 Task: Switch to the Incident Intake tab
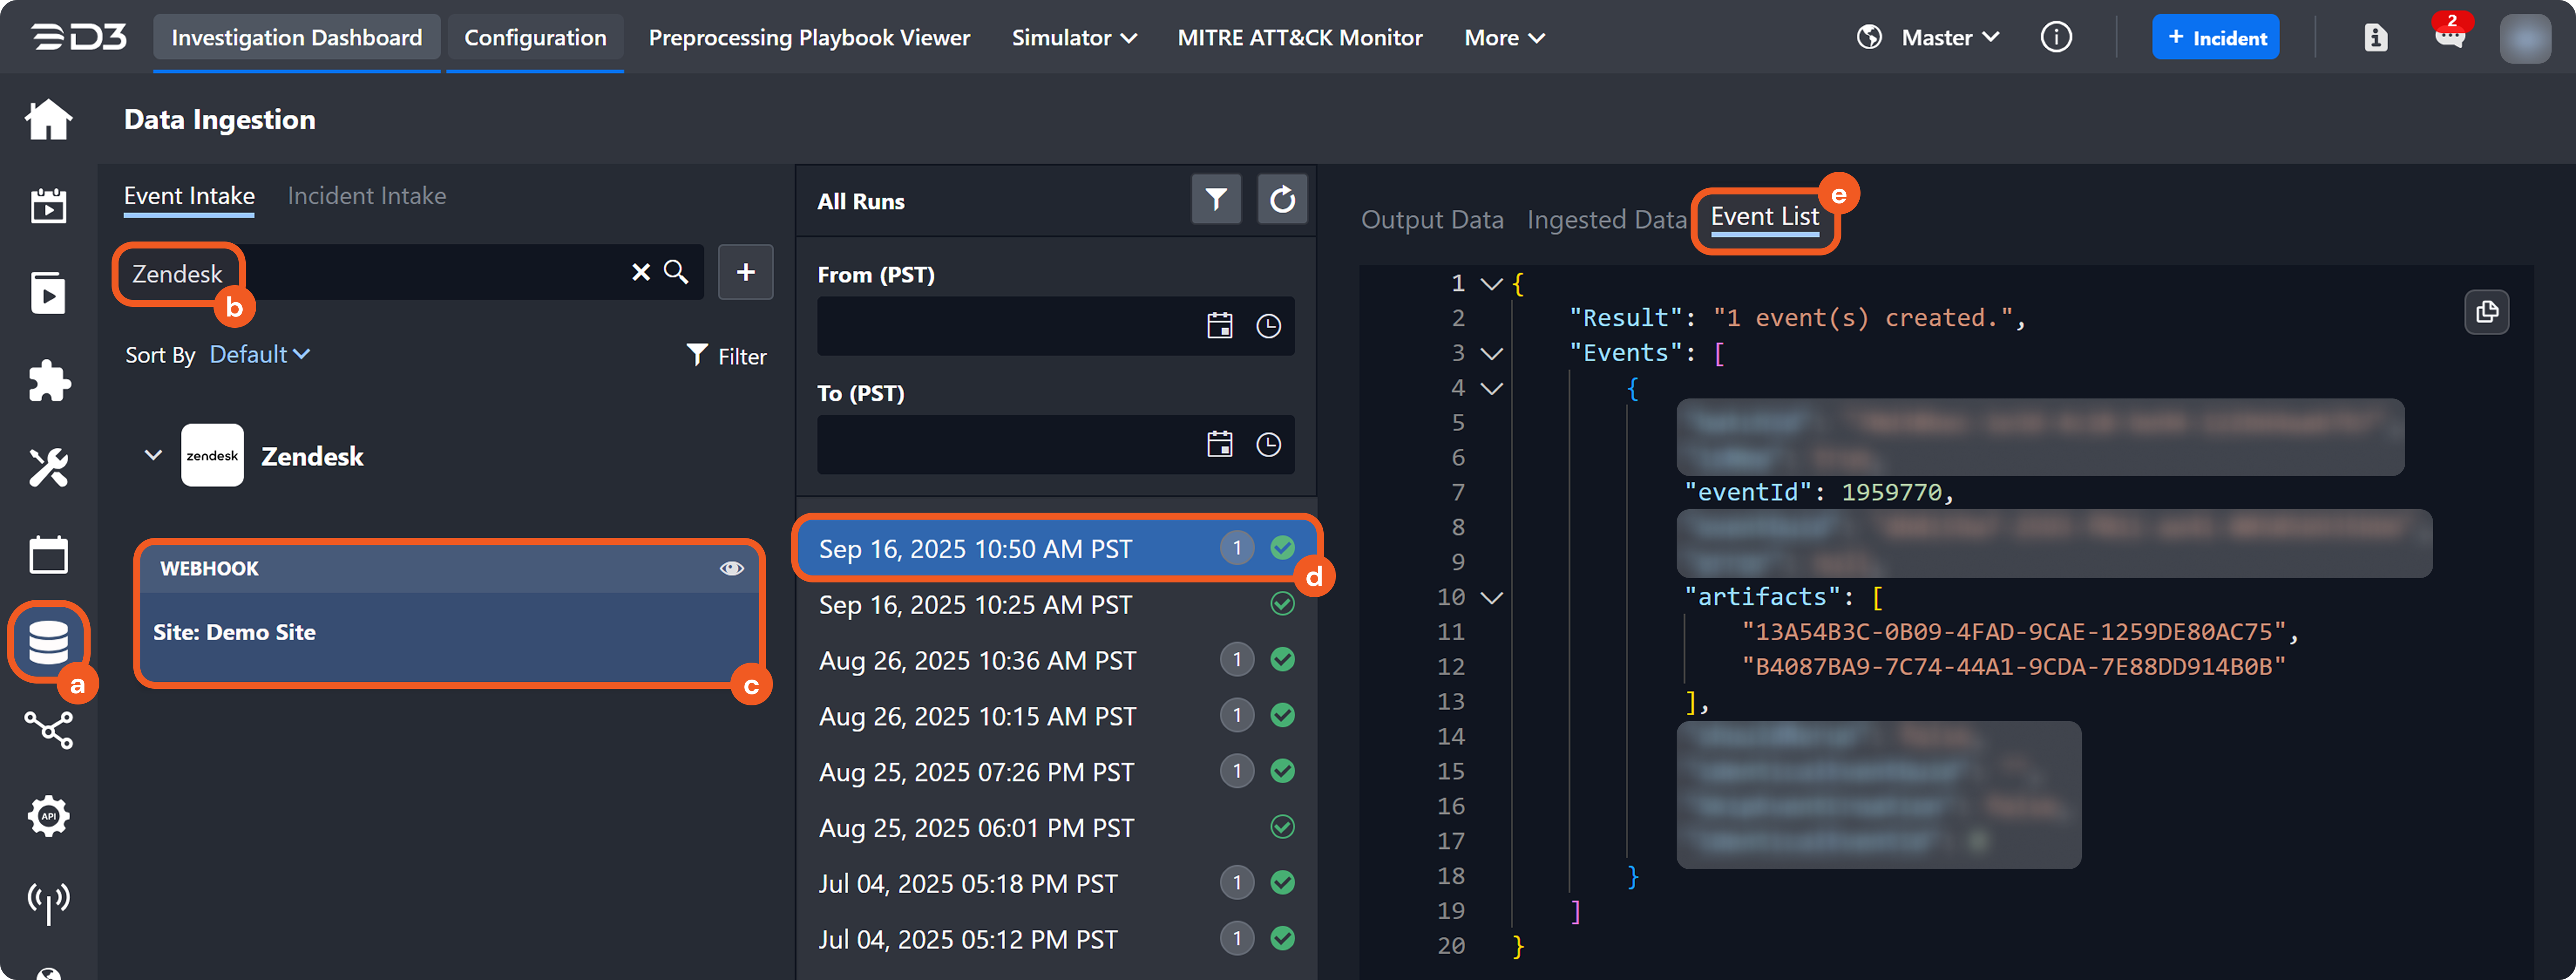(x=366, y=196)
